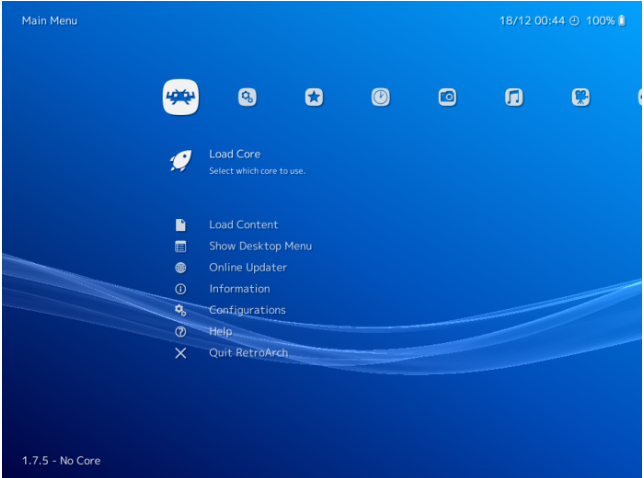Click the question mark icon beside Help
This screenshot has height=478, width=644.
[x=181, y=332]
